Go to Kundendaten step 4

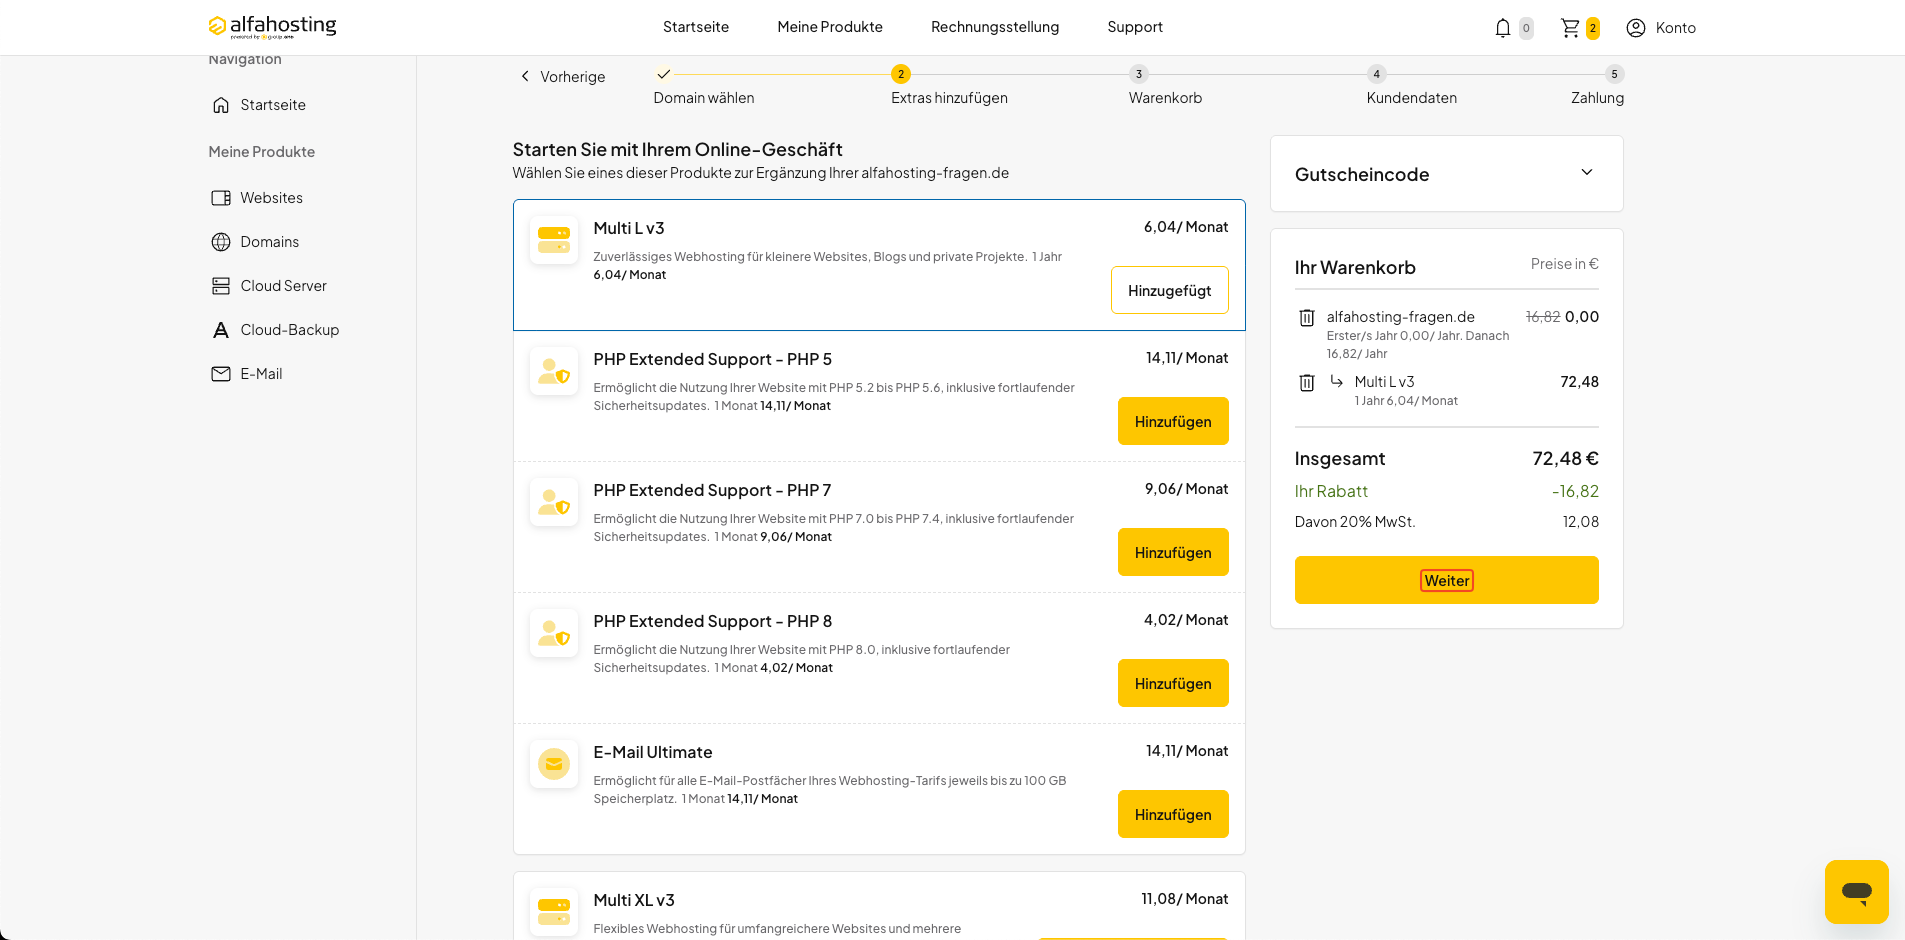pyautogui.click(x=1376, y=74)
